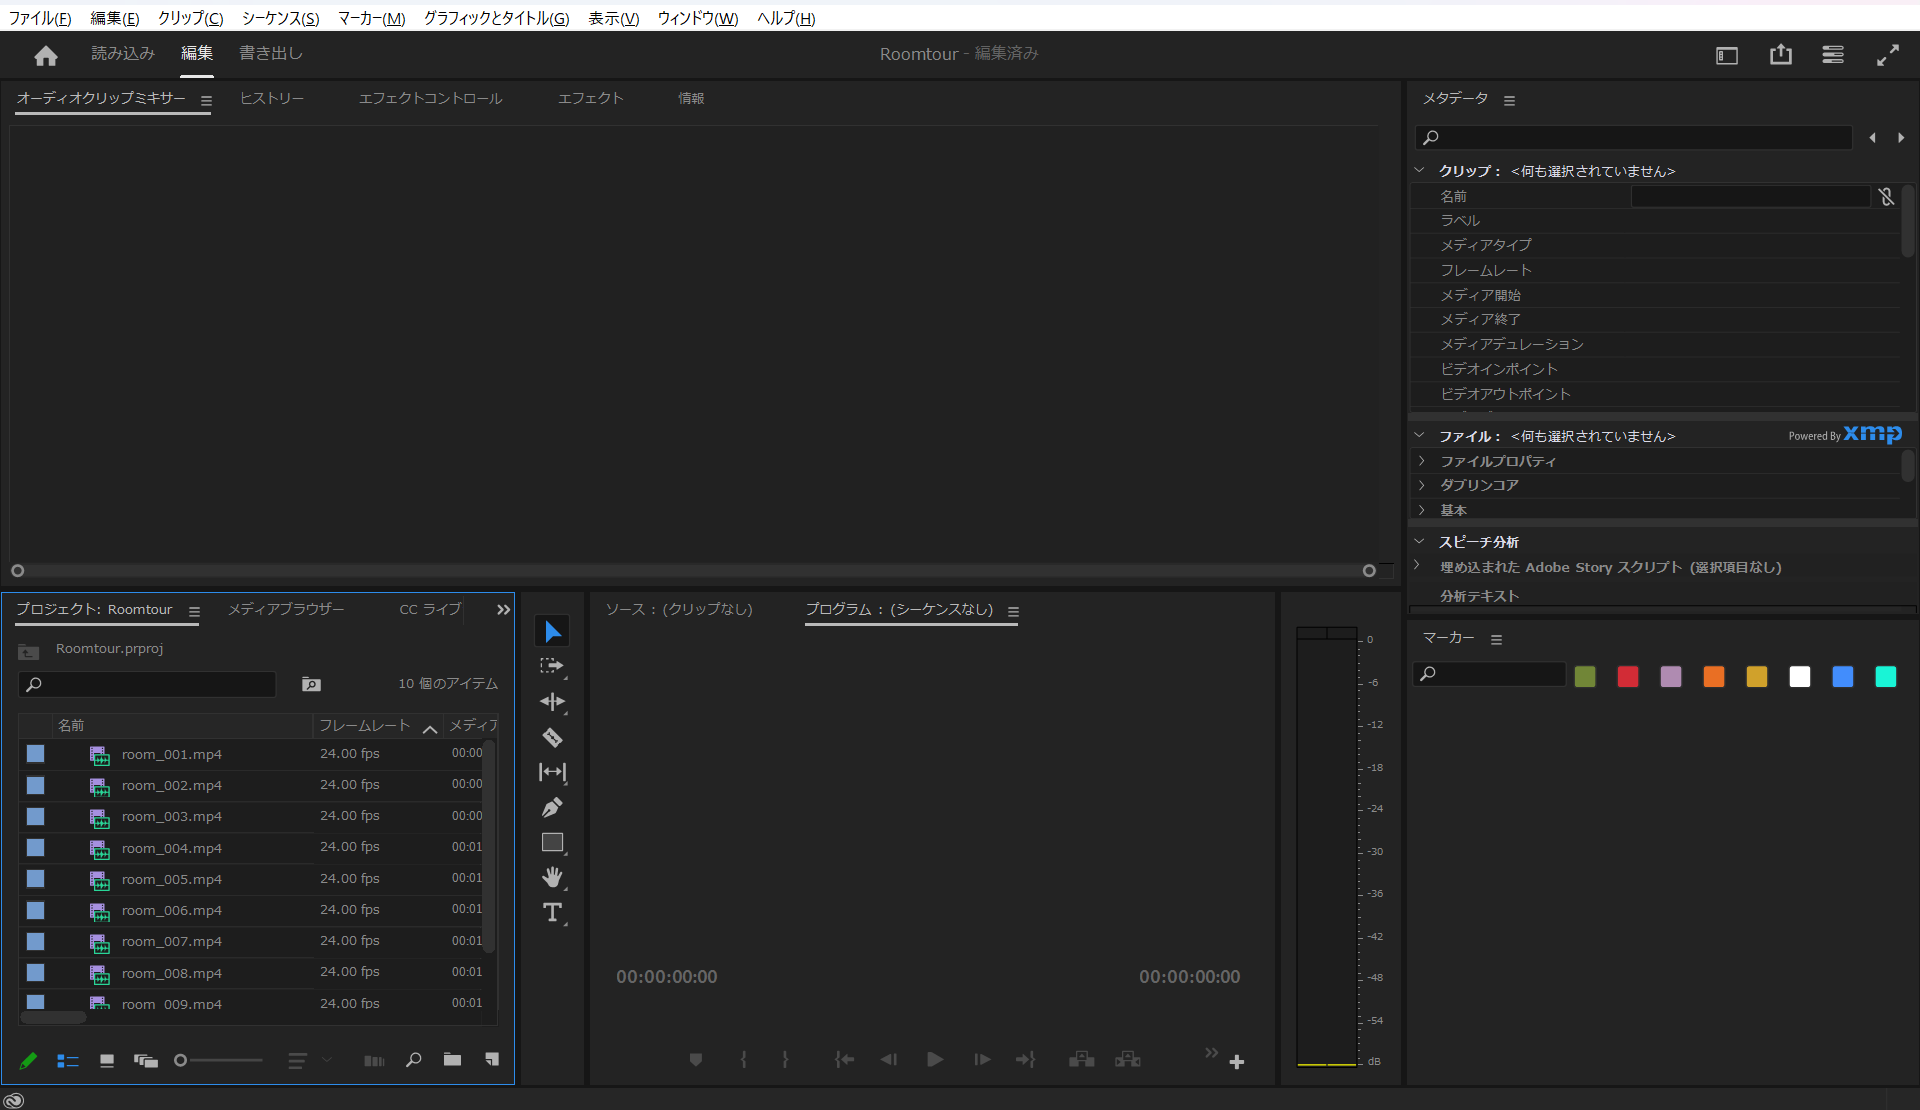The height and width of the screenshot is (1110, 1920).
Task: Switch Project panel to Freeform view
Action: point(146,1061)
